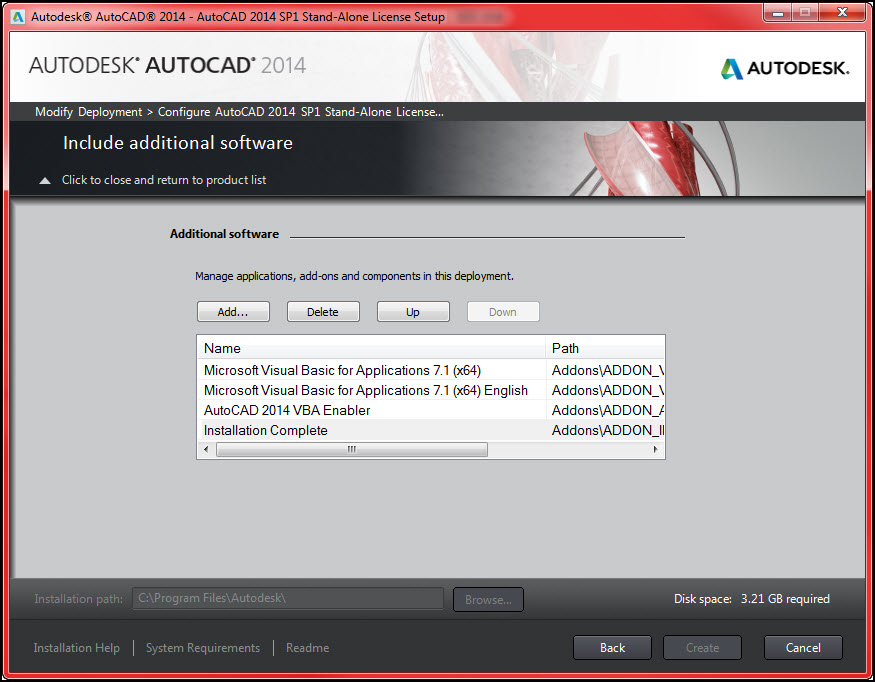Sort list by Path column header
This screenshot has height=682, width=875.
tap(605, 348)
